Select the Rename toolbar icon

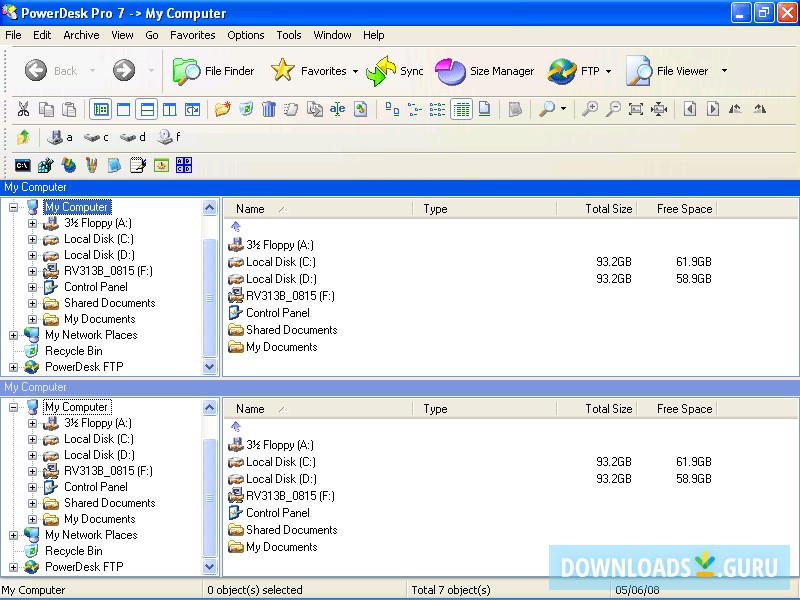[338, 109]
